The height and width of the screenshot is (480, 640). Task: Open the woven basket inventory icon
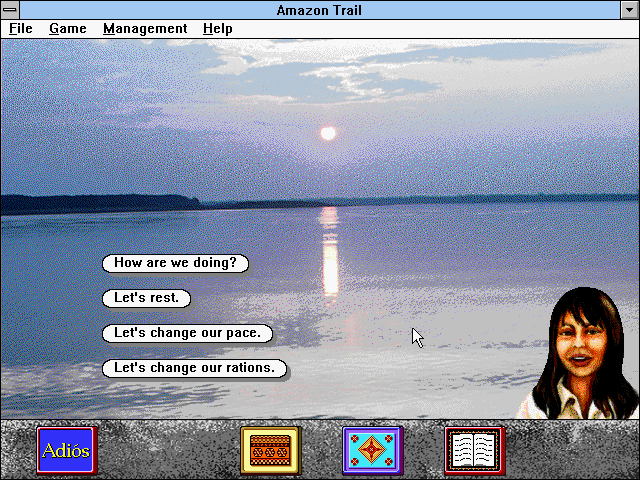(271, 451)
